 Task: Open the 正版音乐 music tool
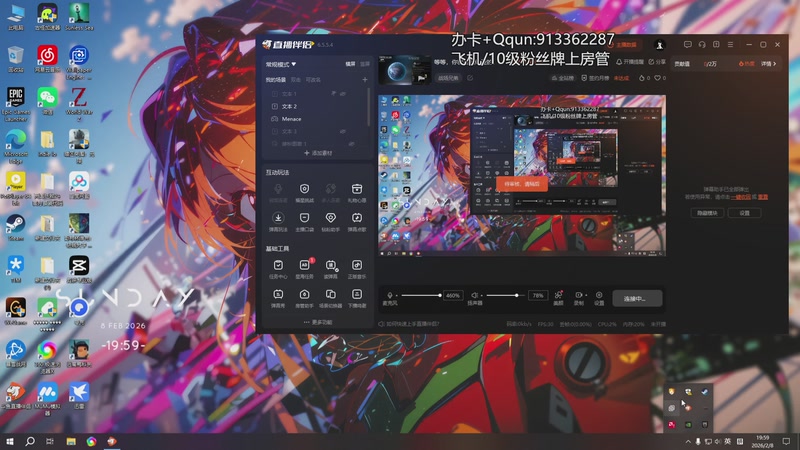(357, 269)
